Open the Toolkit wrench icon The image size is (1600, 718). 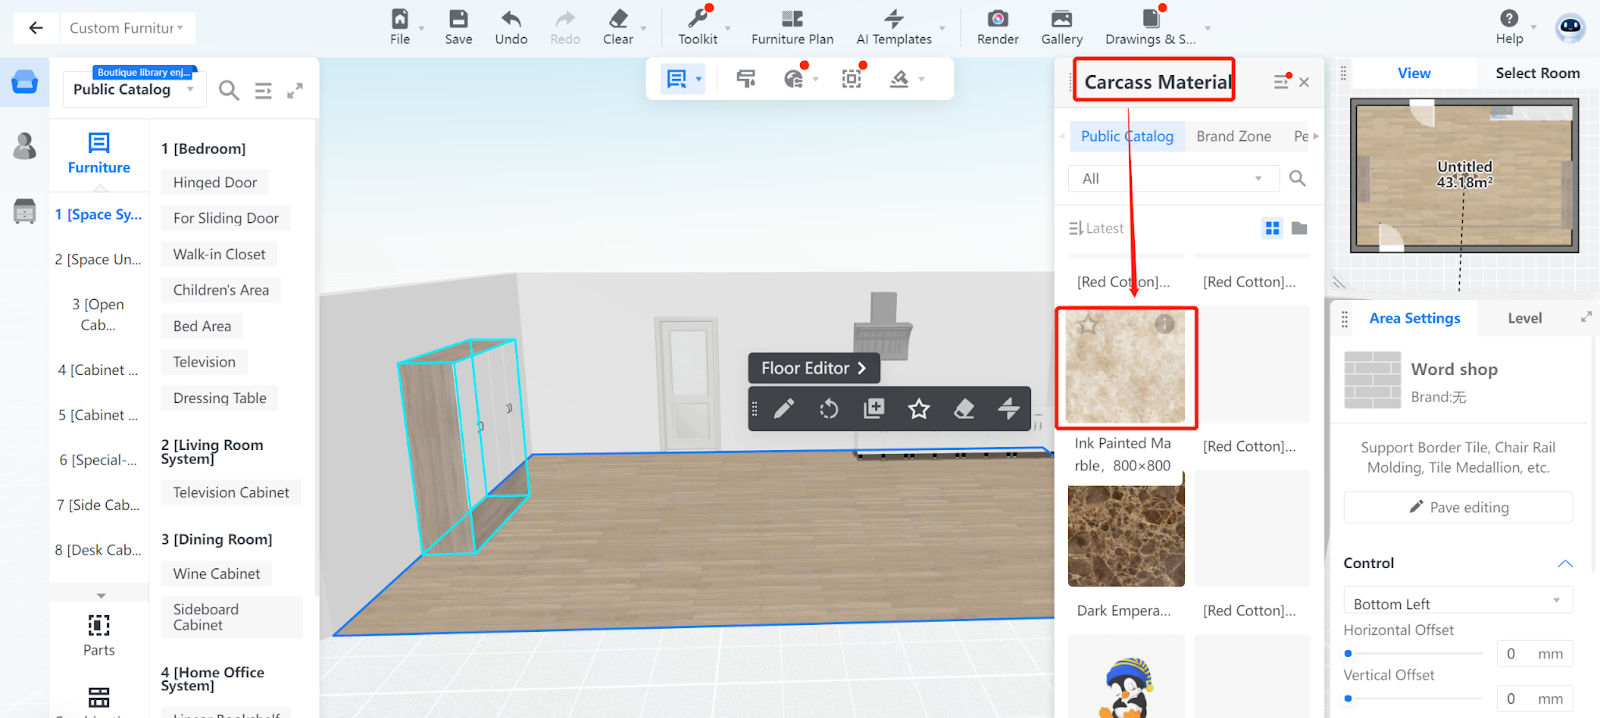[x=697, y=19]
